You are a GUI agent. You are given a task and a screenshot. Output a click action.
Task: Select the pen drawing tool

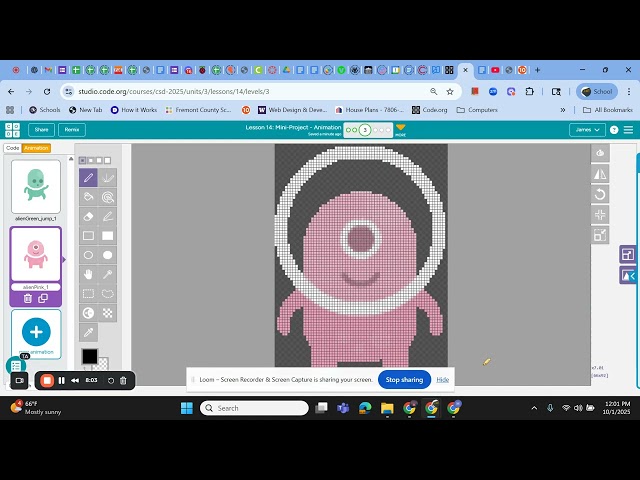pyautogui.click(x=88, y=178)
